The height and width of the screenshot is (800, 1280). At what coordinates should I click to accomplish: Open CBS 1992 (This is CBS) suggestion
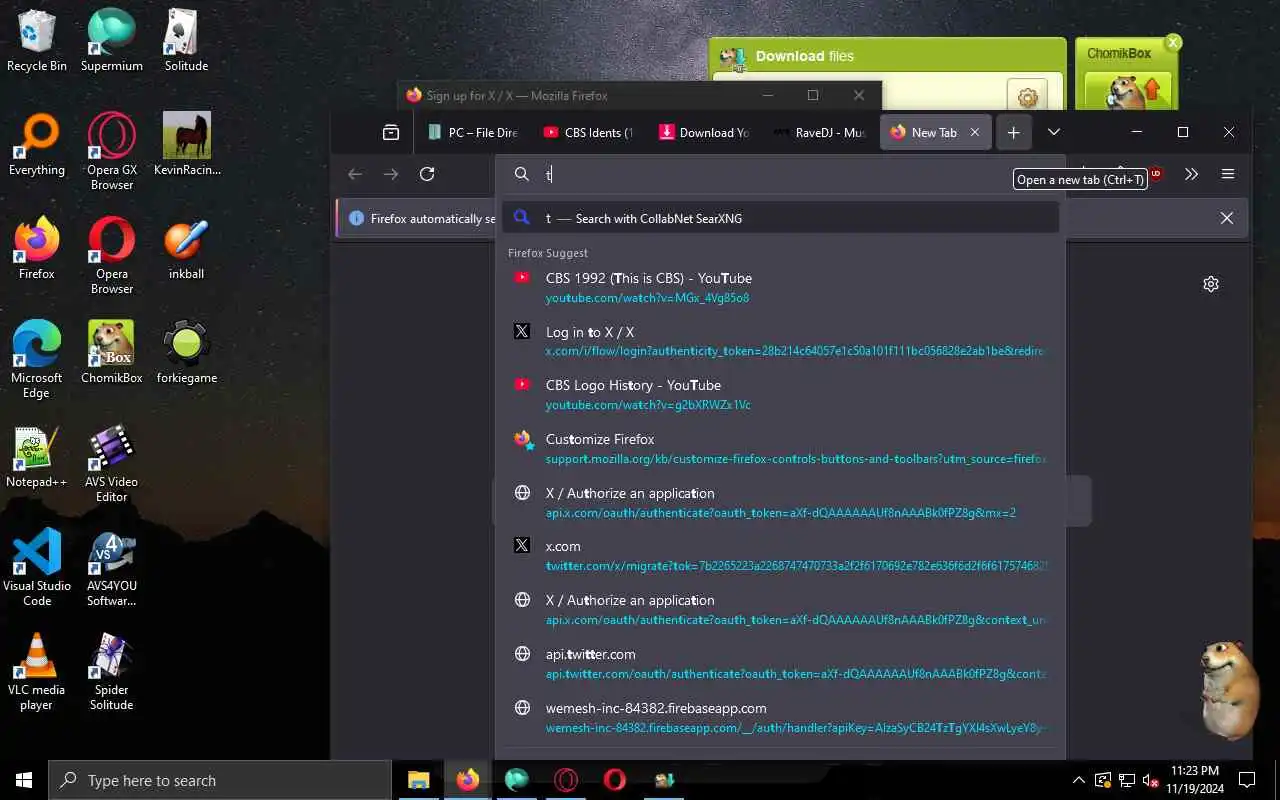781,287
